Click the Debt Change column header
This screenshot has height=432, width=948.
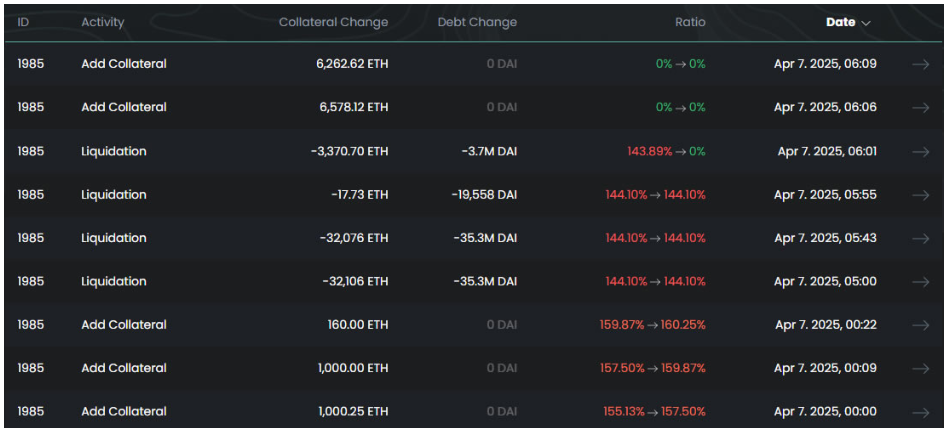(477, 22)
